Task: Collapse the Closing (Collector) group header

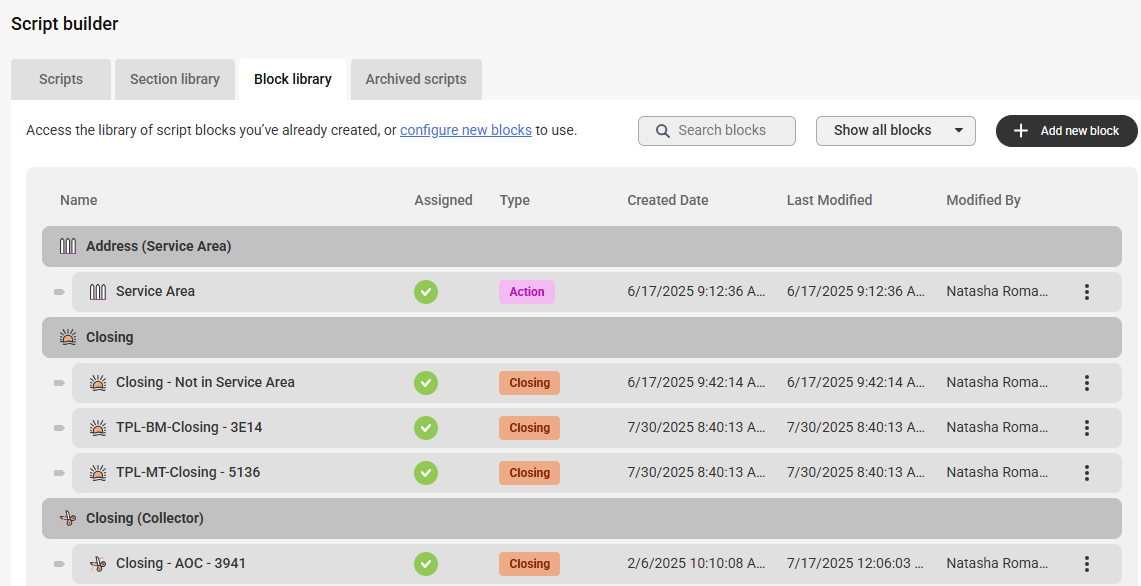Action: (x=581, y=518)
